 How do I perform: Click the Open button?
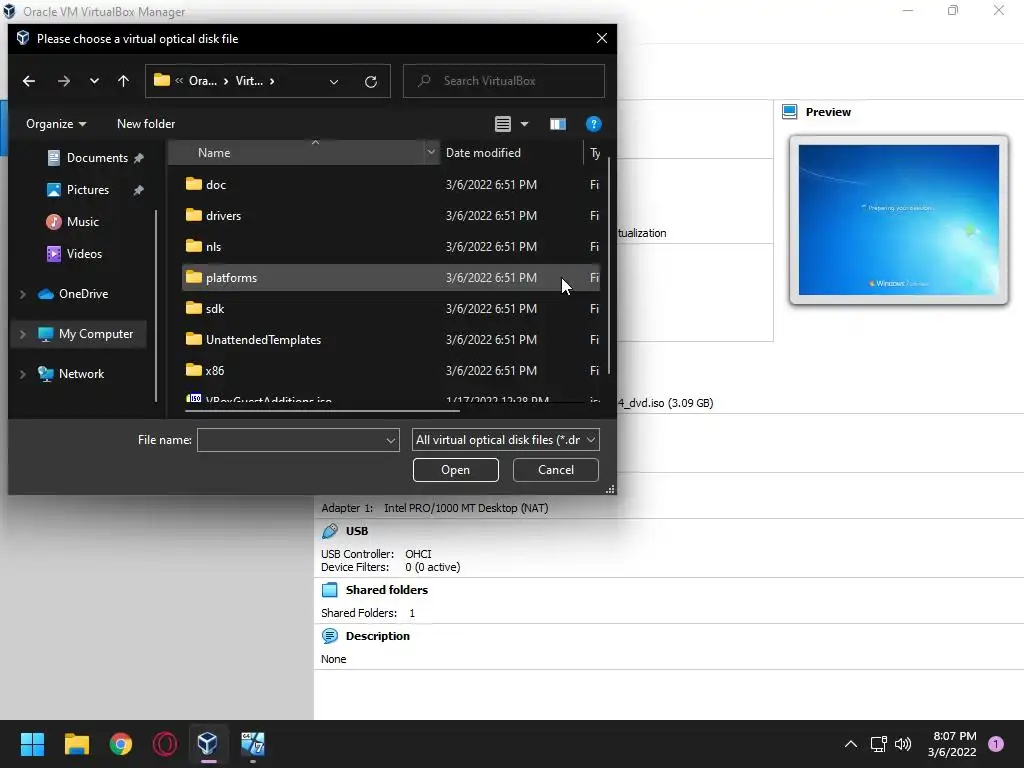[x=455, y=470]
